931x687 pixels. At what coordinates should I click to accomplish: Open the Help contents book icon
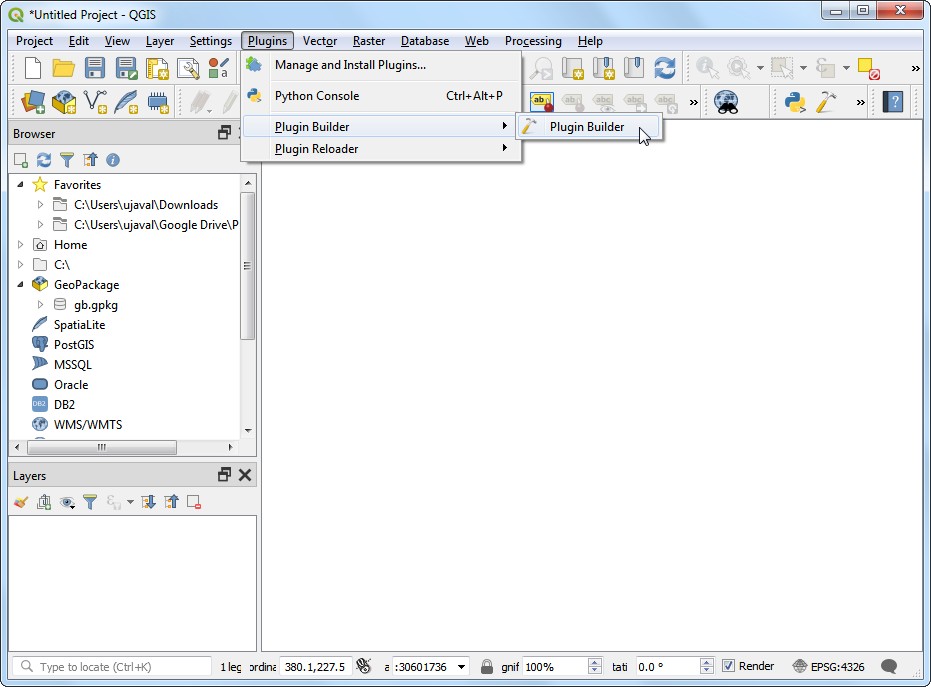(893, 102)
